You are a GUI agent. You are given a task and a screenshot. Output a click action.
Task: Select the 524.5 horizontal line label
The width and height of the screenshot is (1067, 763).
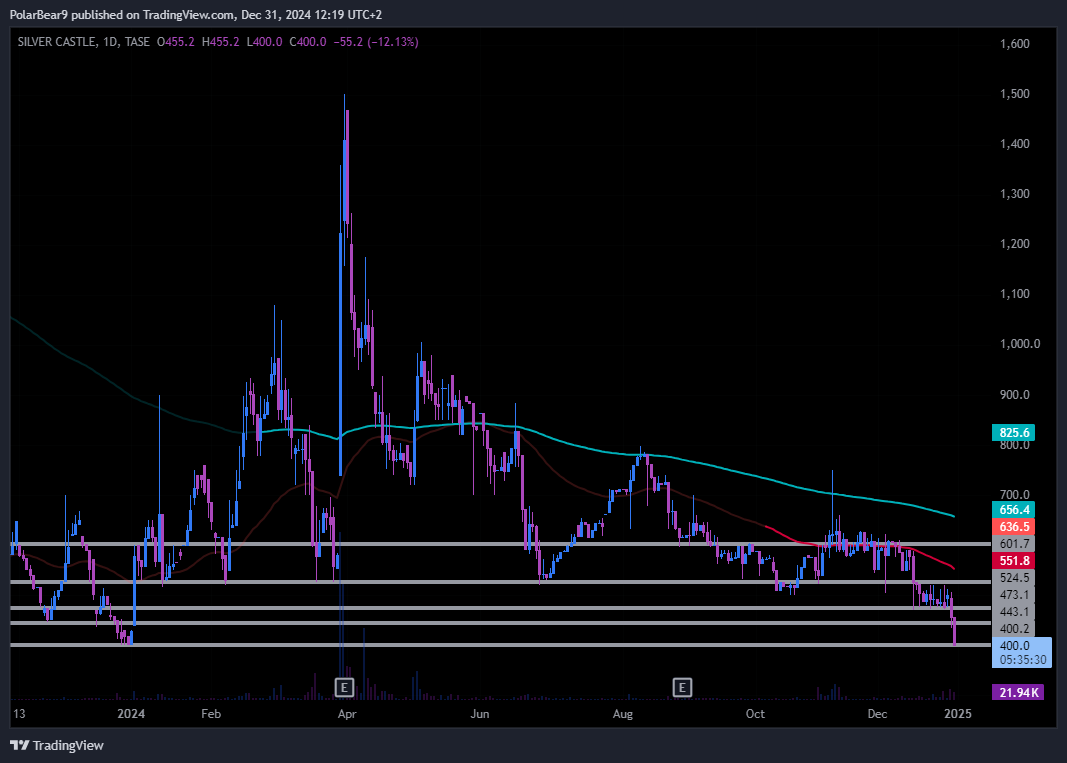point(1017,577)
